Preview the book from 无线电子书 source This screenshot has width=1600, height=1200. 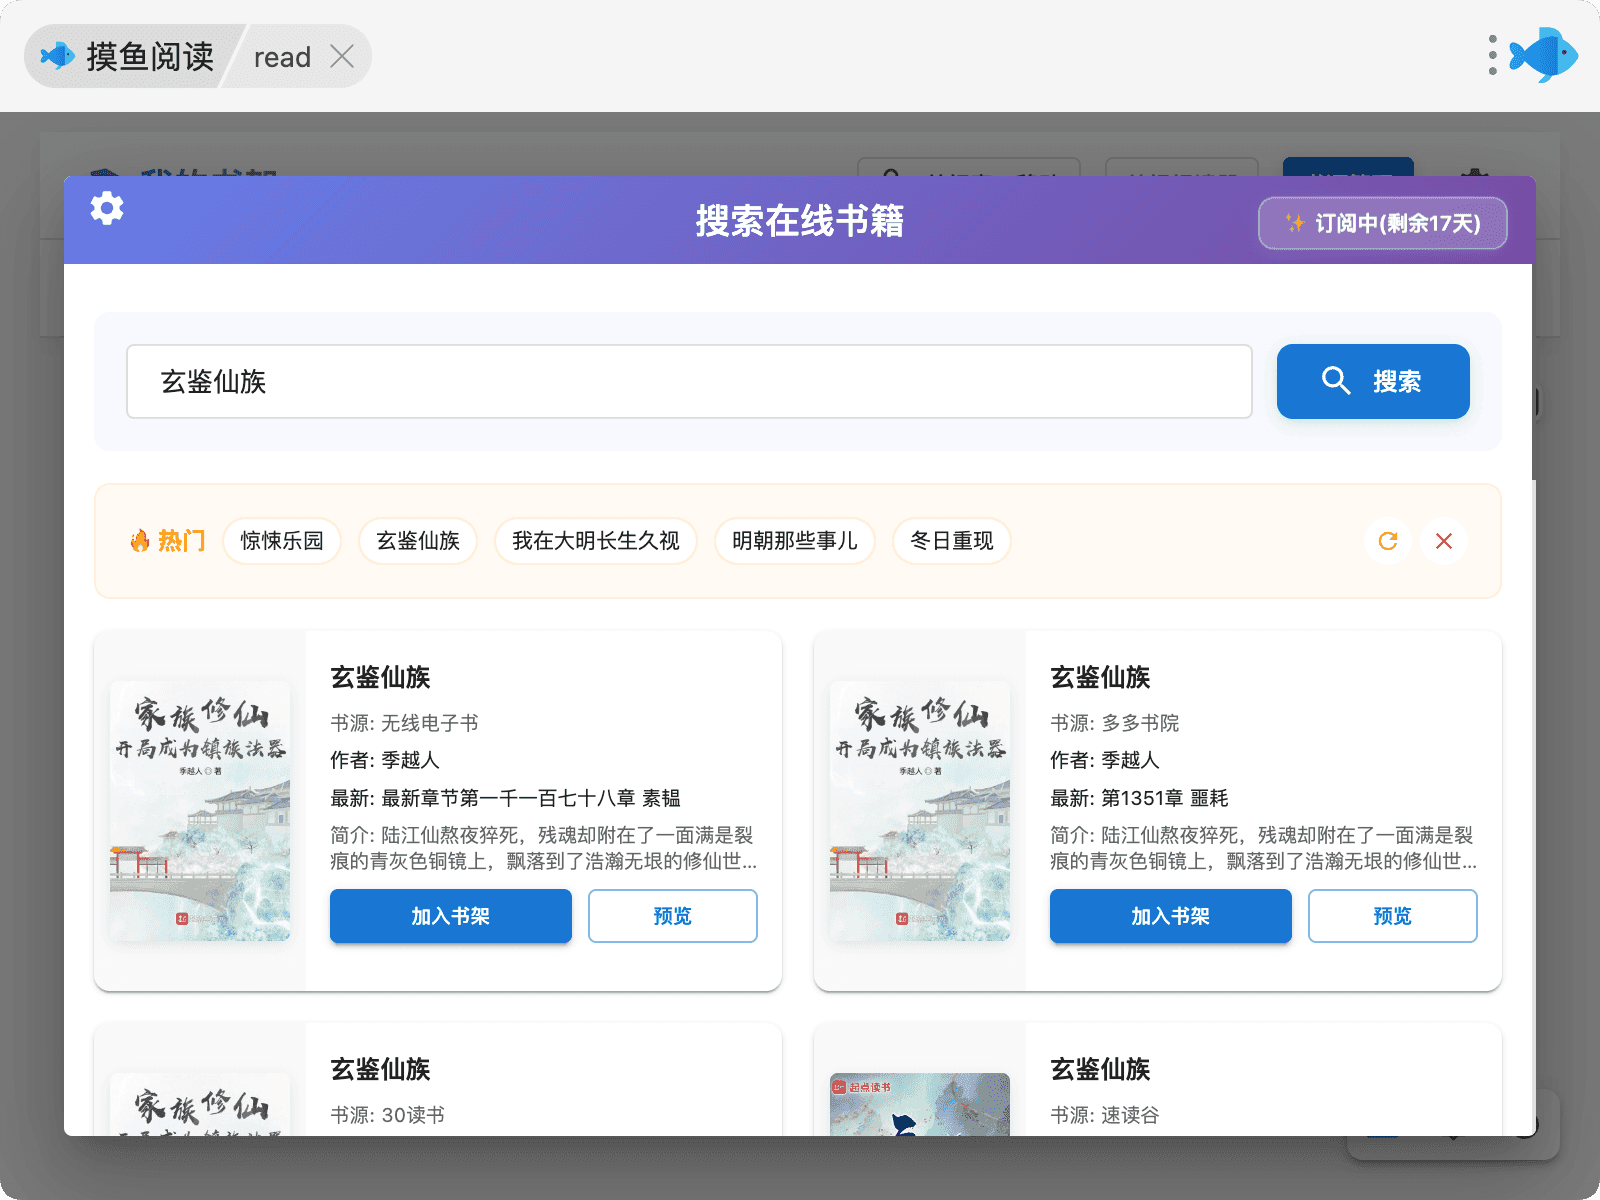672,916
